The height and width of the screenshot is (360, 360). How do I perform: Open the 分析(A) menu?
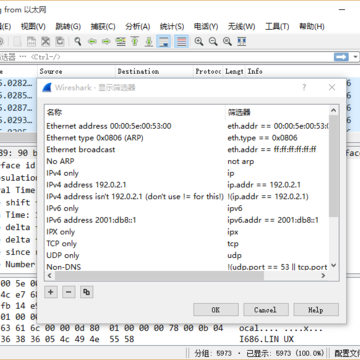138,26
